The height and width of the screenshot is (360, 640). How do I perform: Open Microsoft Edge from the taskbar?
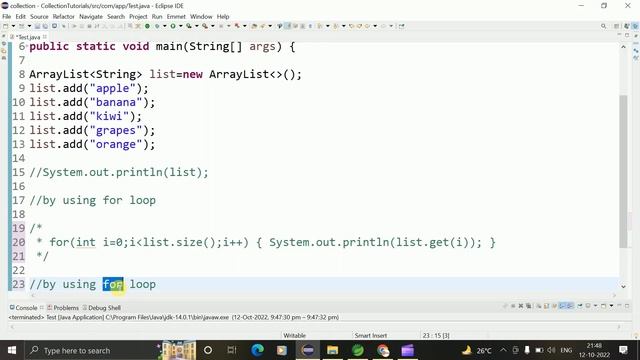(258, 350)
